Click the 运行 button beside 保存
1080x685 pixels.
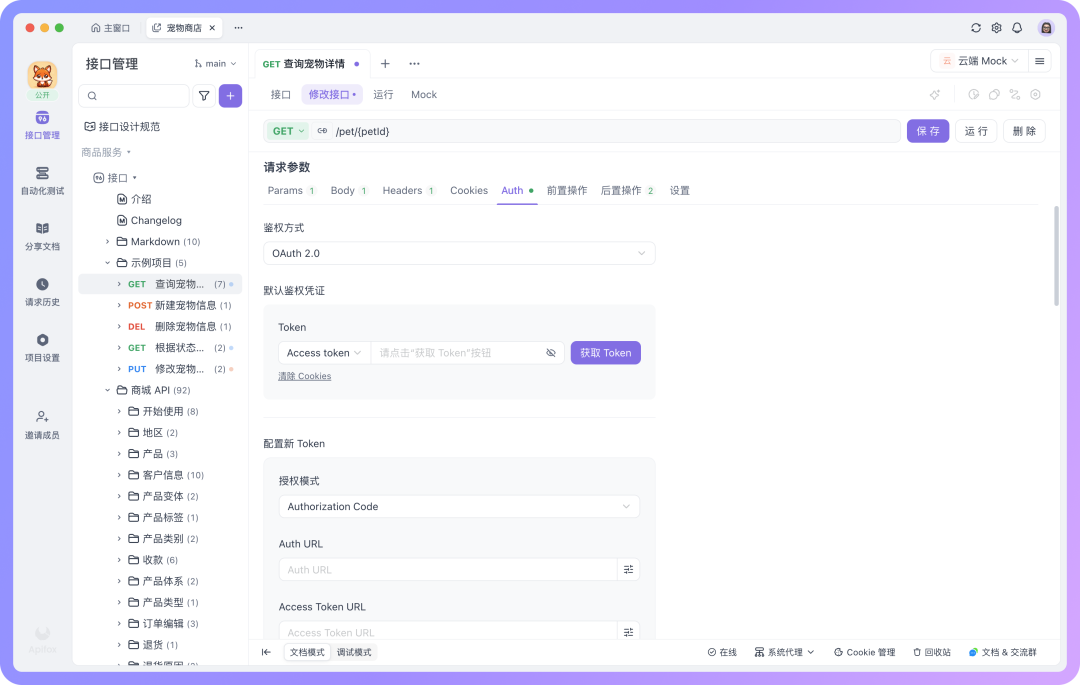[x=976, y=131]
